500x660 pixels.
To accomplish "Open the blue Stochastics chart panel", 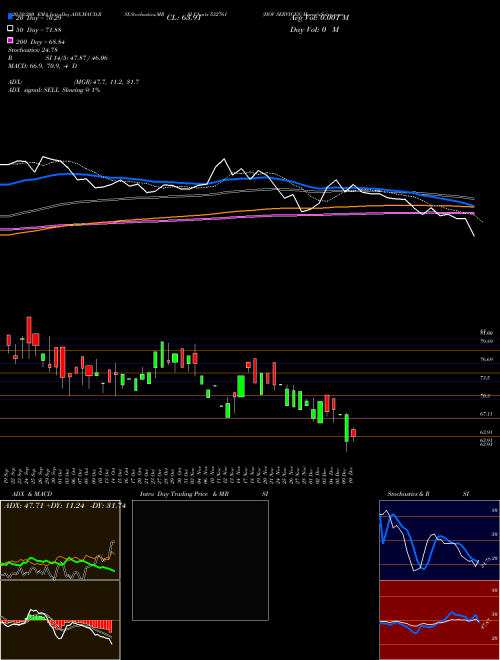I will pos(439,540).
